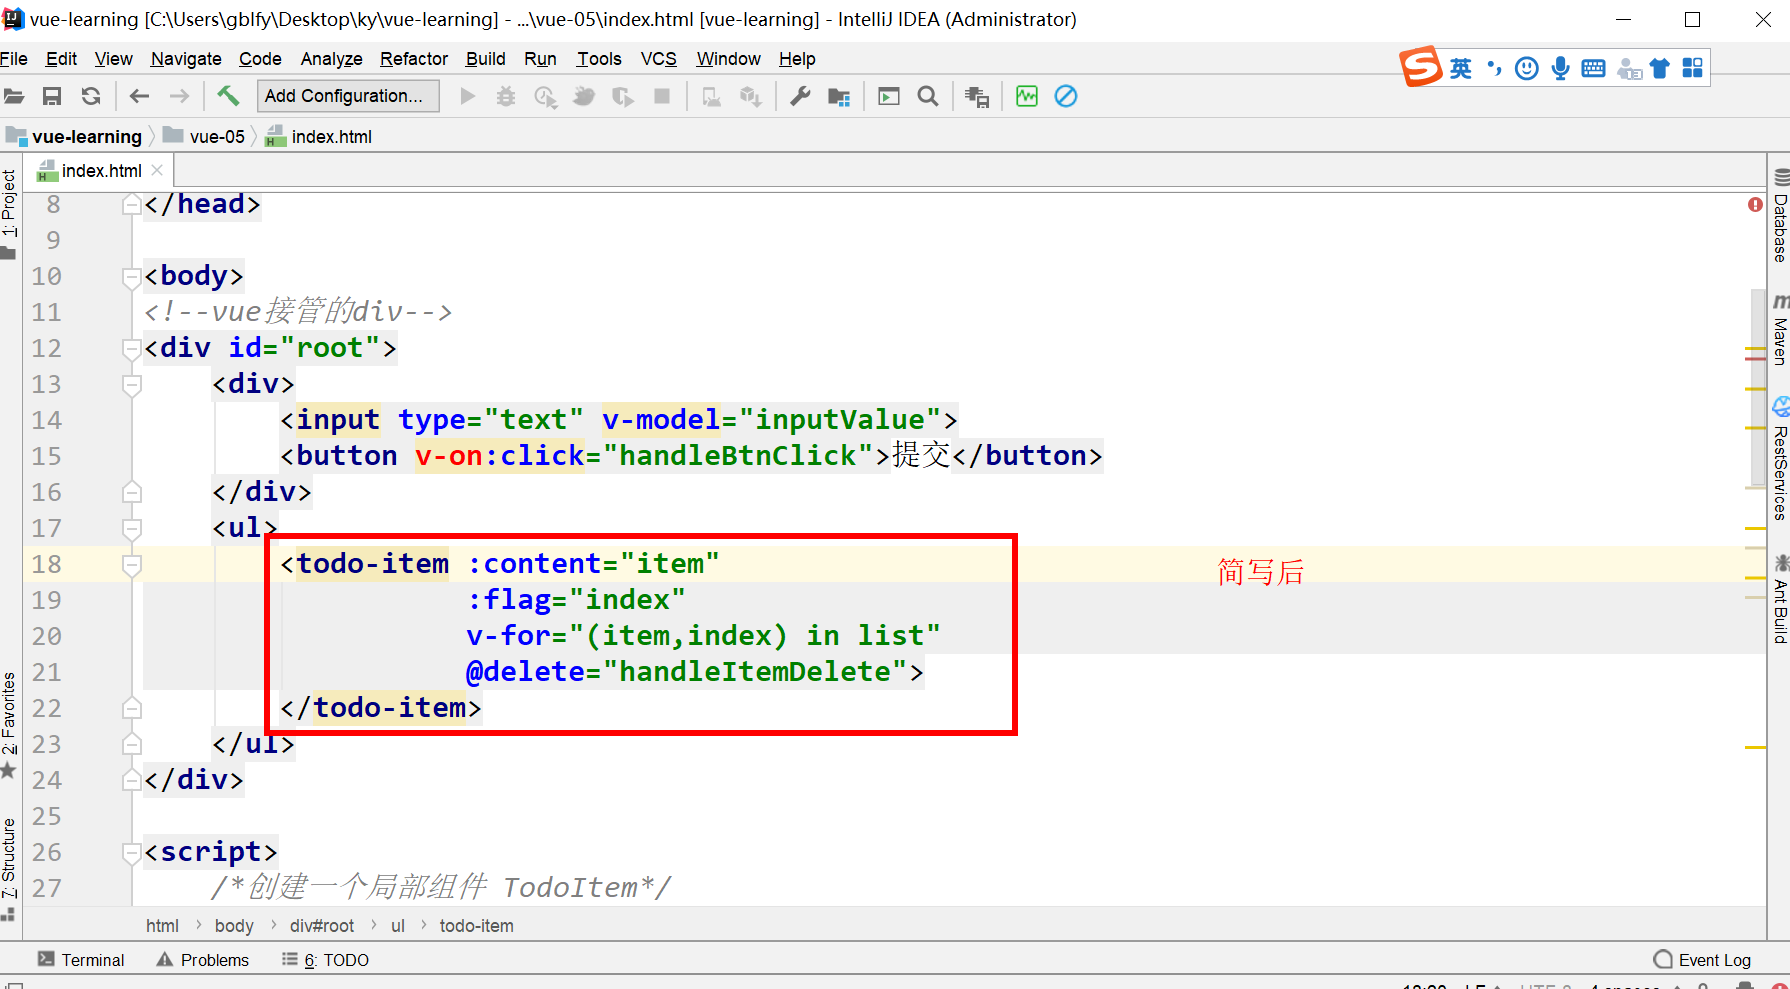Collapse the ul fold on line 17

[x=131, y=528]
